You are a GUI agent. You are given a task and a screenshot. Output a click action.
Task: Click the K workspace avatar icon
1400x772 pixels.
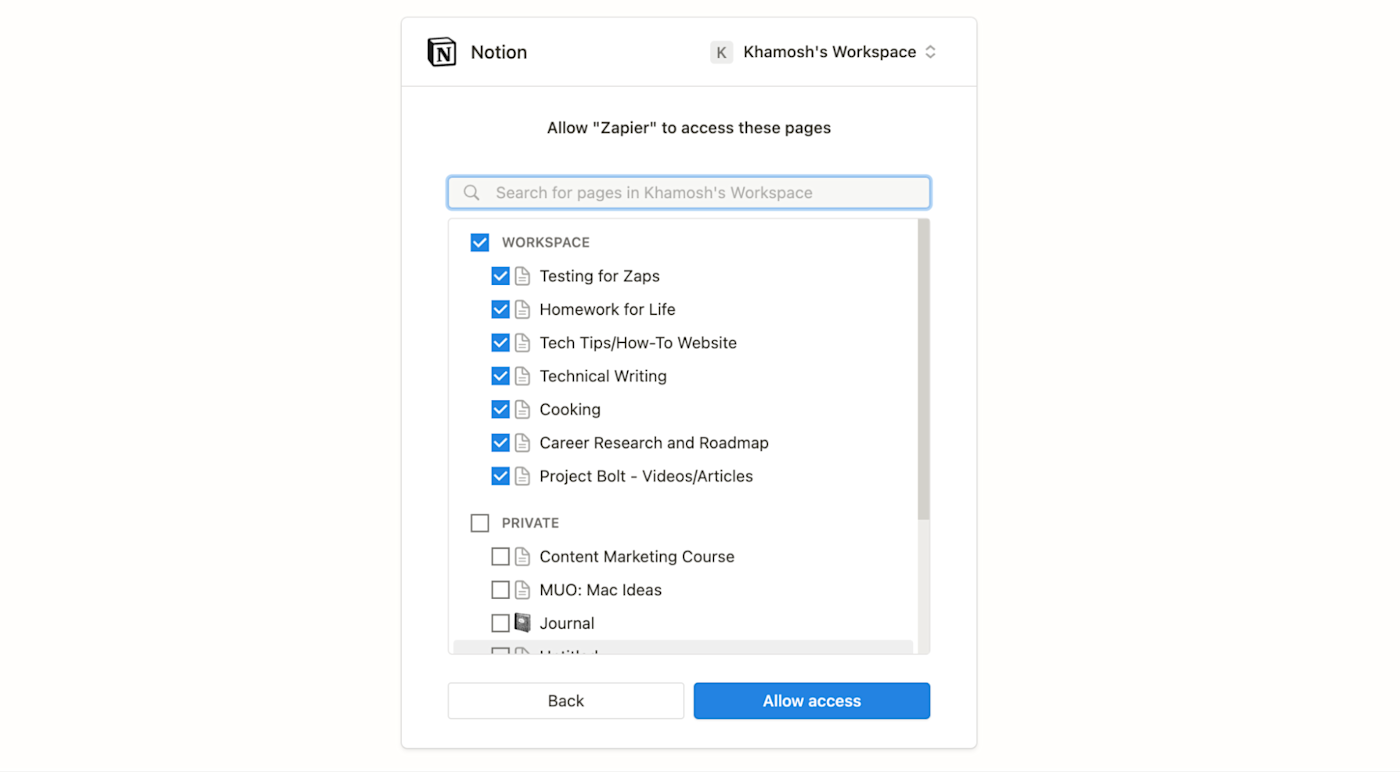click(x=721, y=52)
